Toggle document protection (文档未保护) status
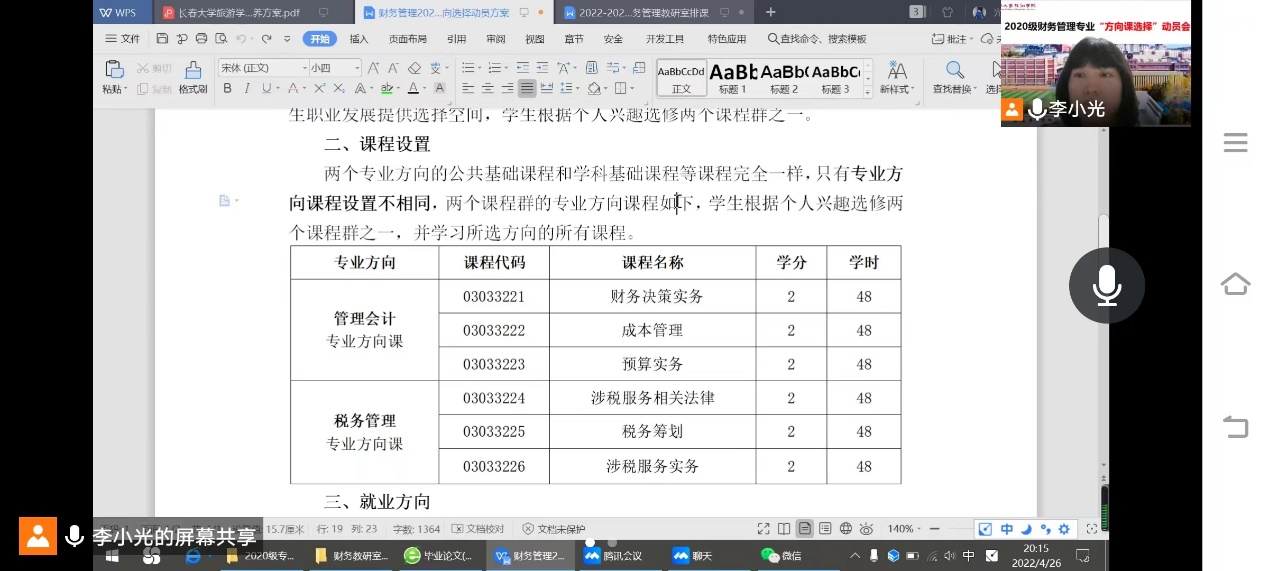The width and height of the screenshot is (1269, 571). tap(553, 528)
